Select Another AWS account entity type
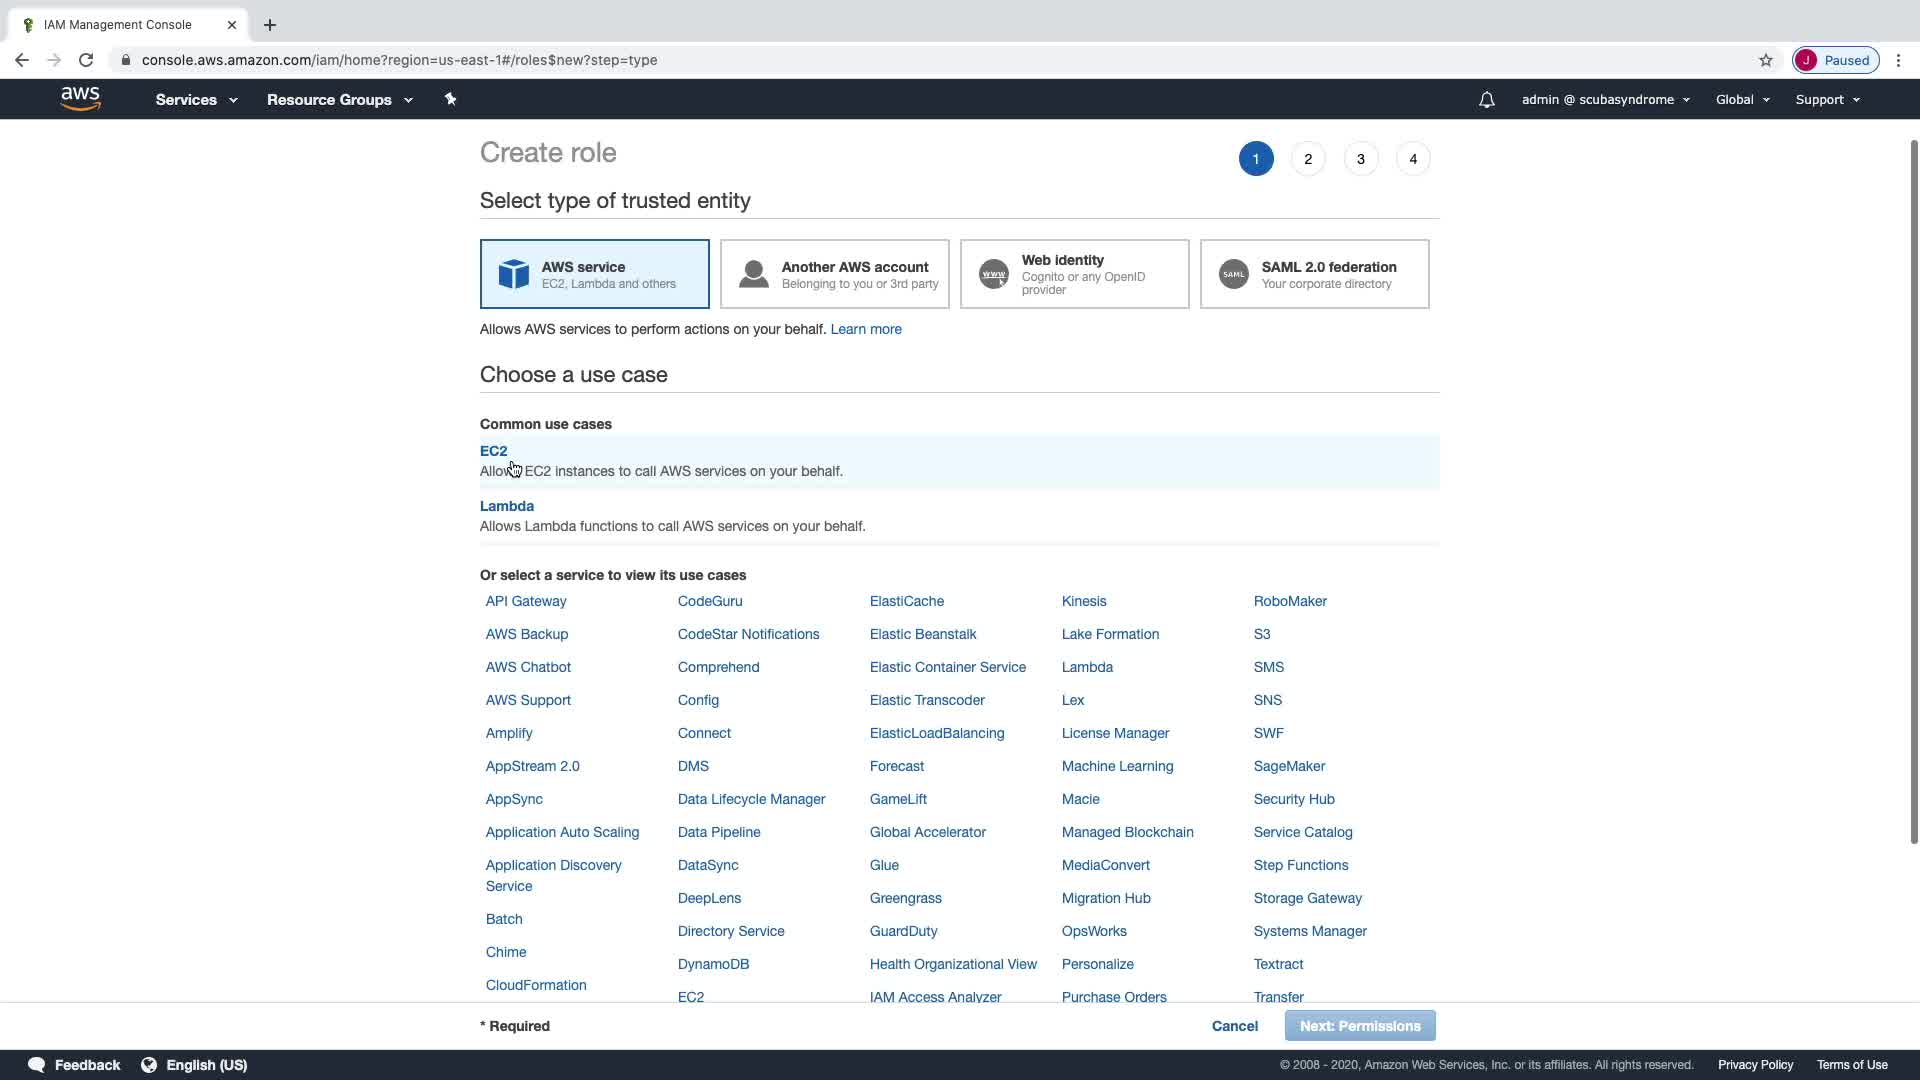1920x1080 pixels. [x=834, y=274]
